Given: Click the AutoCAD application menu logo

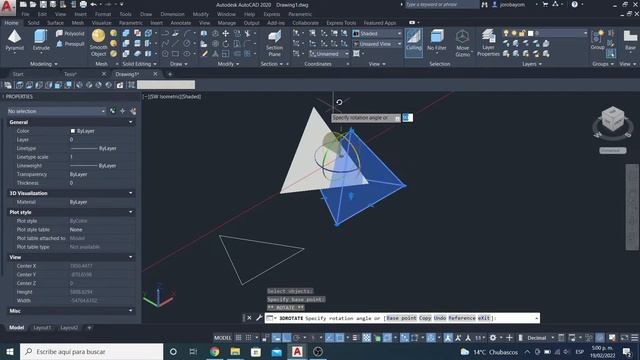Looking at the screenshot, I should (x=7, y=7).
